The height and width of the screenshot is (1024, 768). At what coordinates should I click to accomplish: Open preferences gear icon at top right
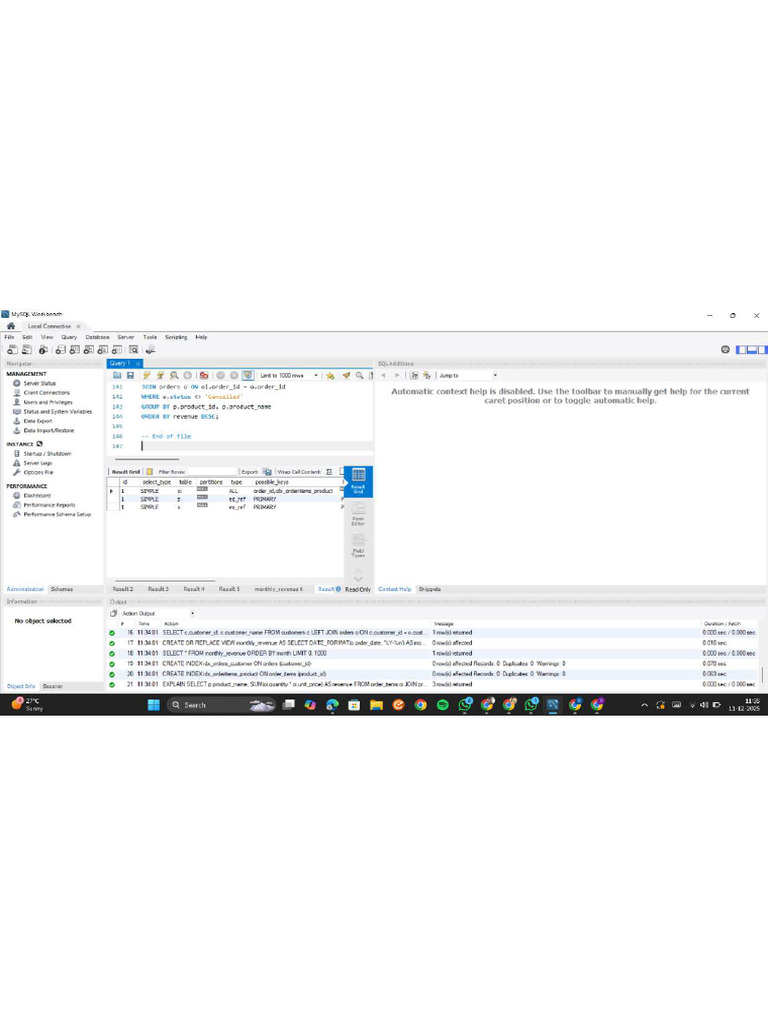[725, 349]
